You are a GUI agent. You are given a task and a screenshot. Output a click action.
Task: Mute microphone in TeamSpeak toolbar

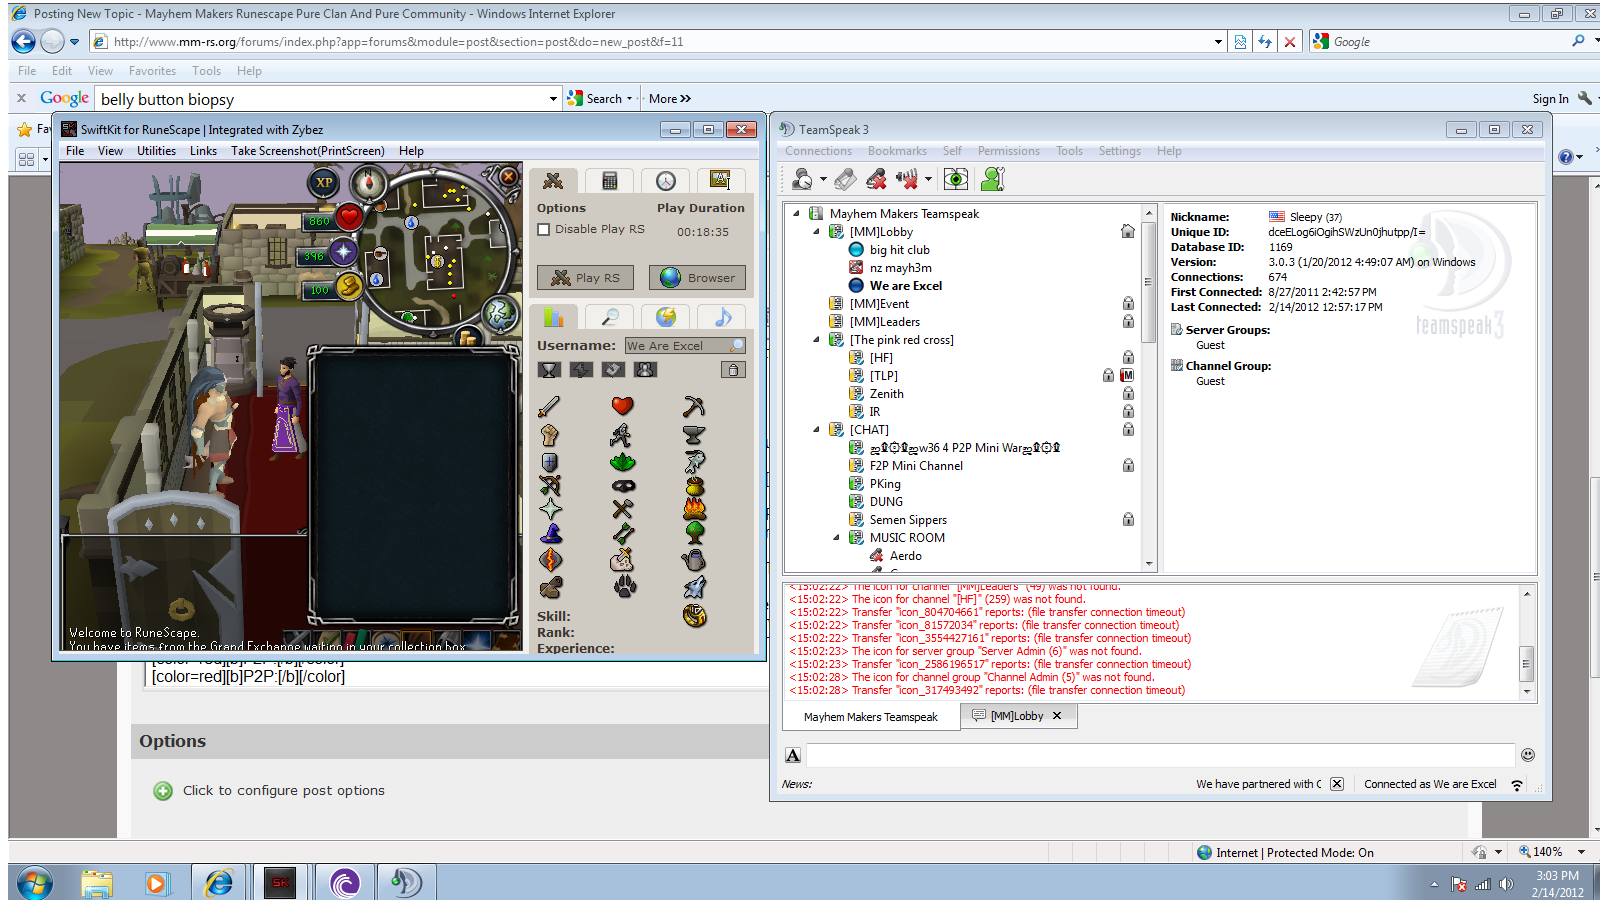(x=876, y=179)
